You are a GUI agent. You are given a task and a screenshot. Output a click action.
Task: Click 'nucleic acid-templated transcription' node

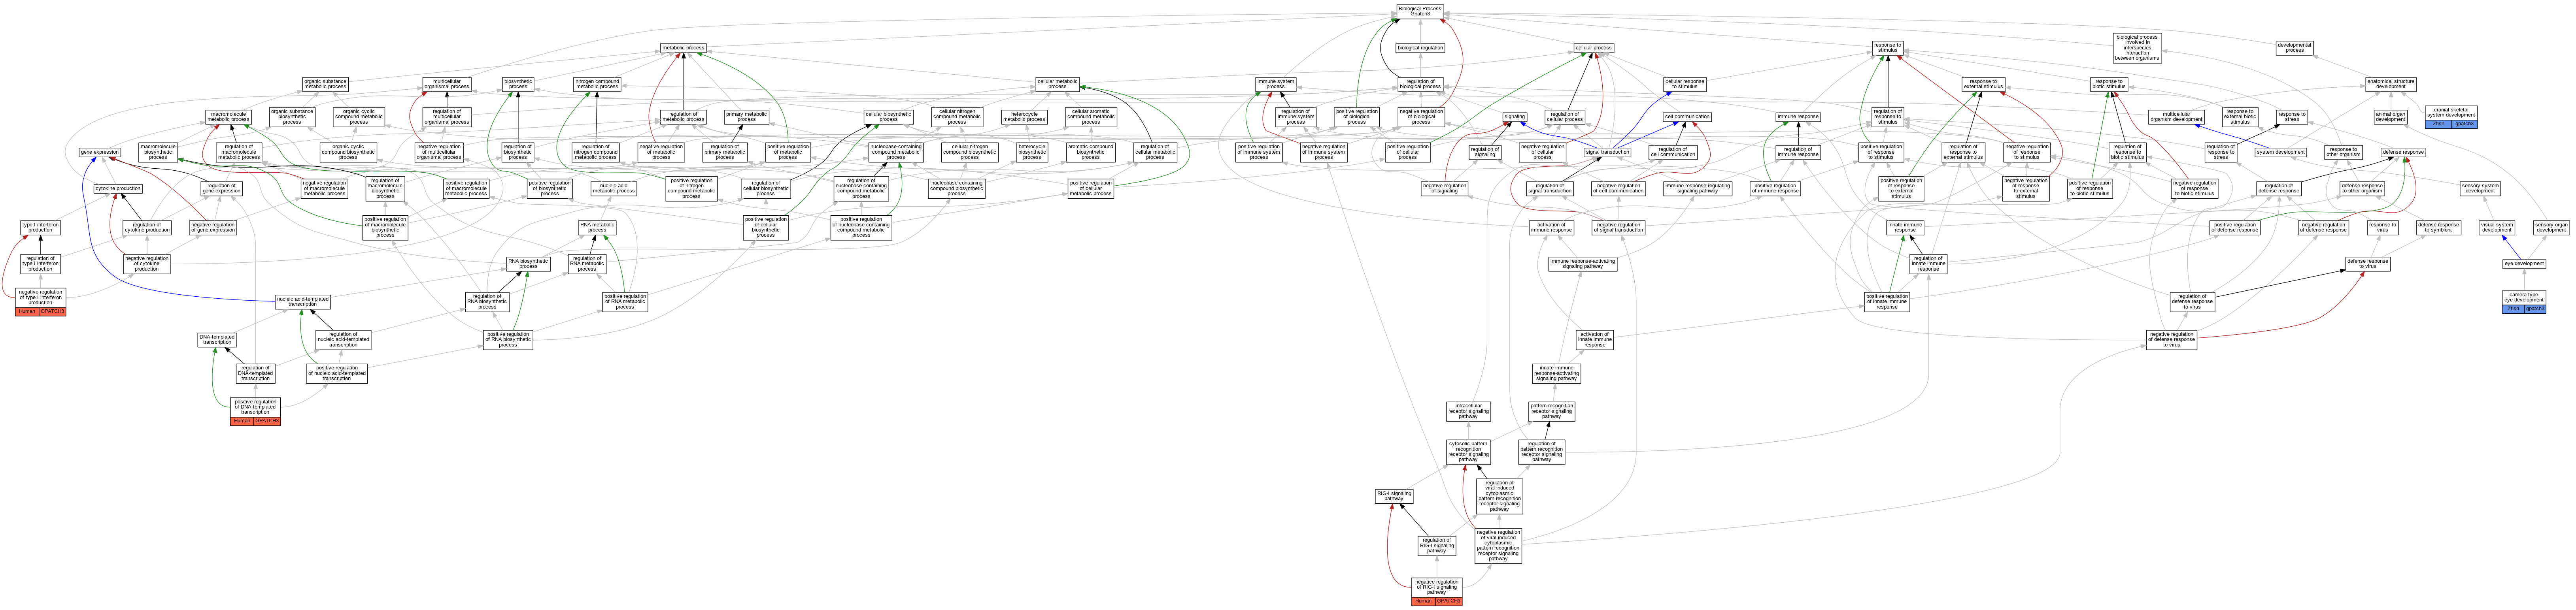coord(303,301)
